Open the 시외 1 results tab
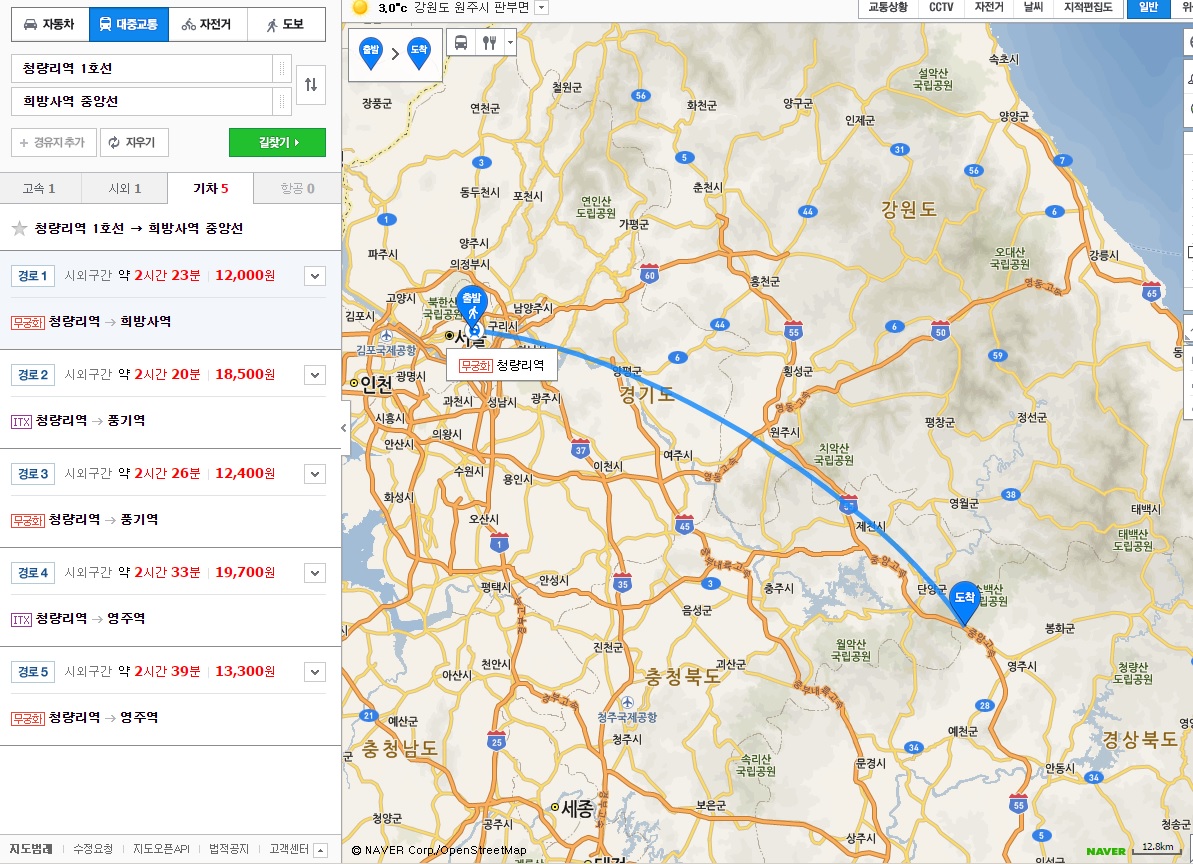 tap(125, 189)
